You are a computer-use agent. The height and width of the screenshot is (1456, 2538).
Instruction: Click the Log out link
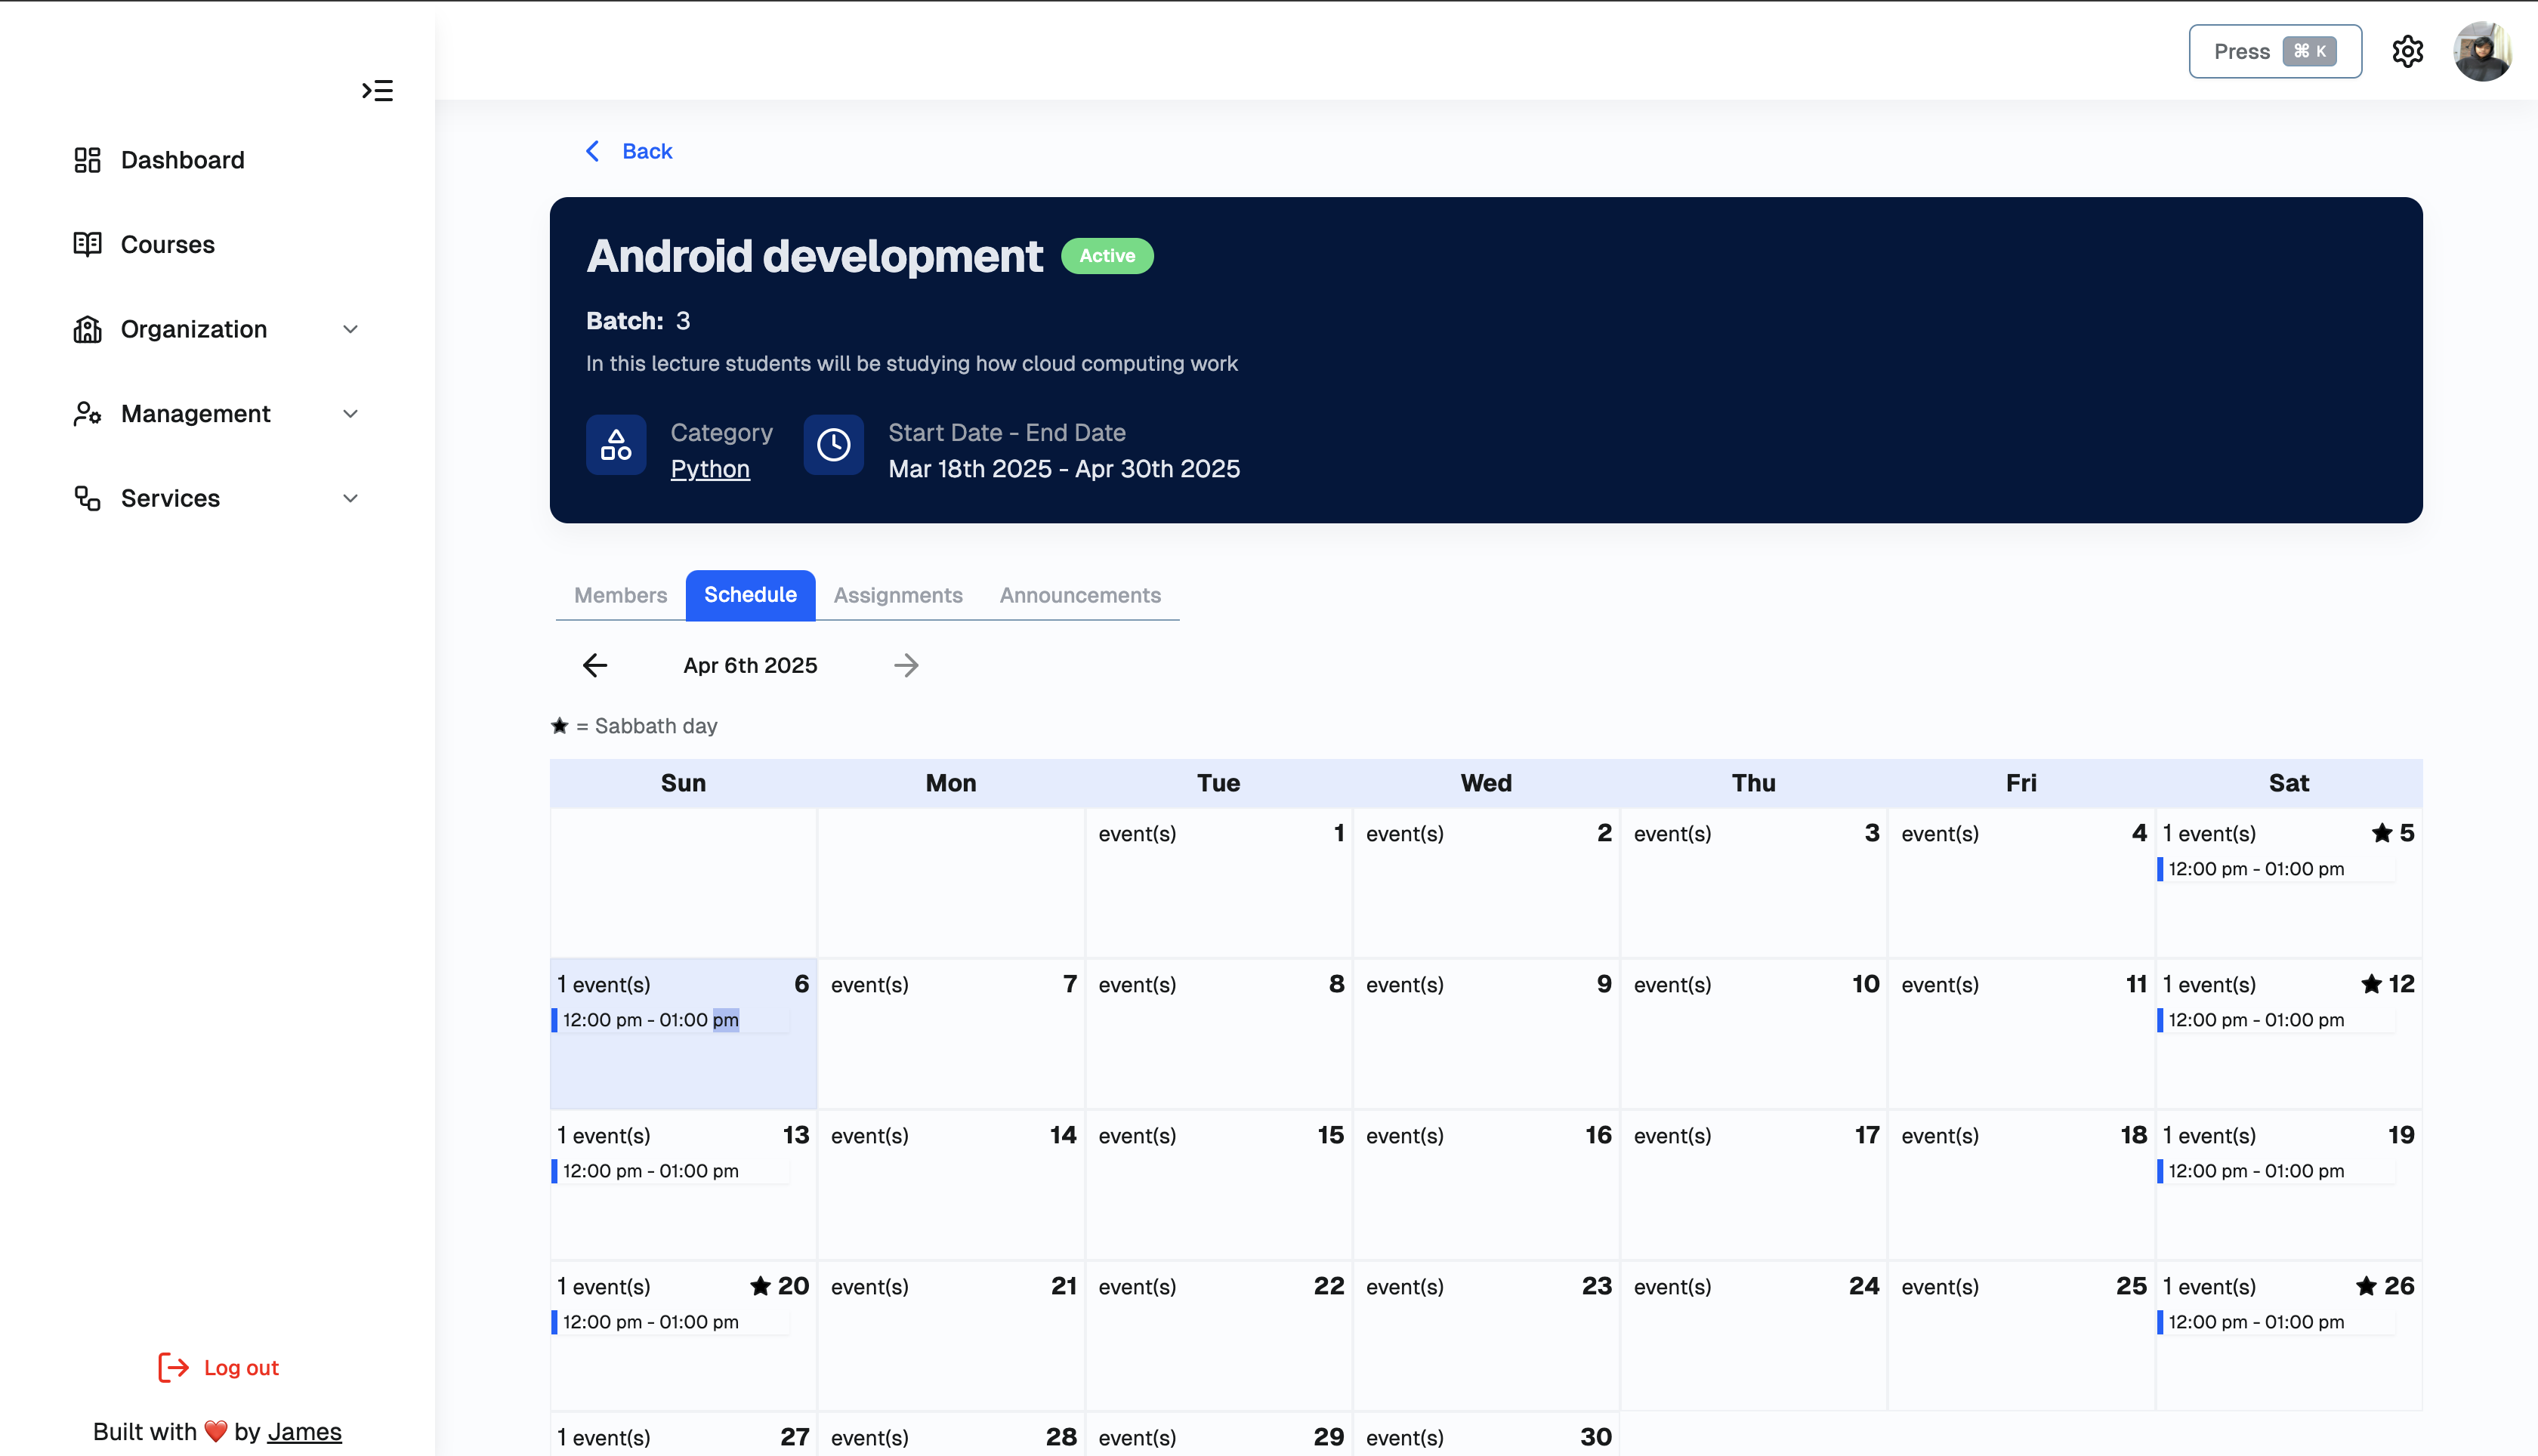[241, 1367]
